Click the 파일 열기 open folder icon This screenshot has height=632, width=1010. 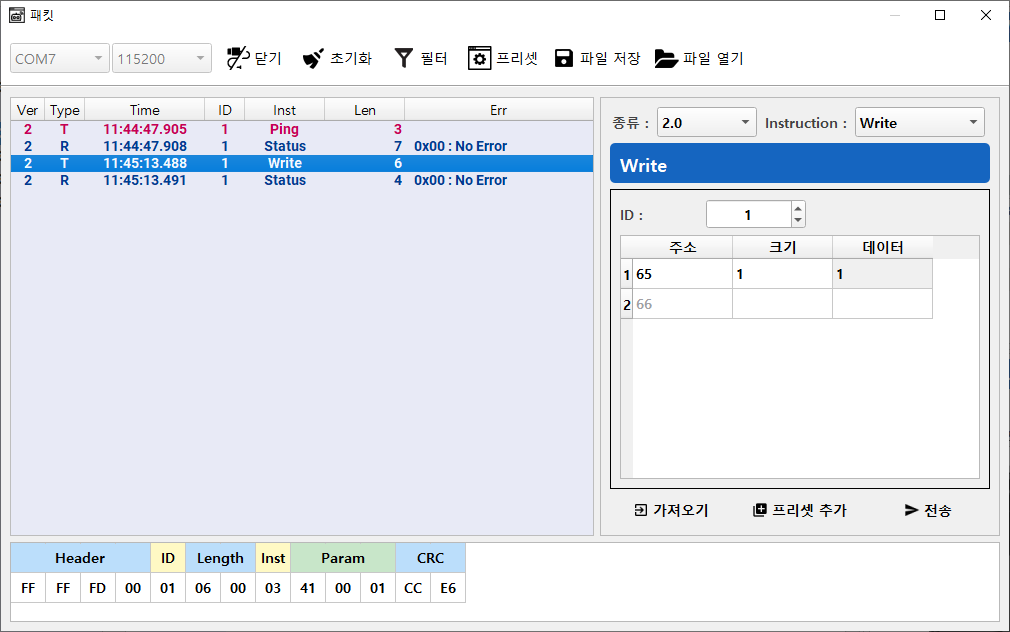pyautogui.click(x=666, y=58)
